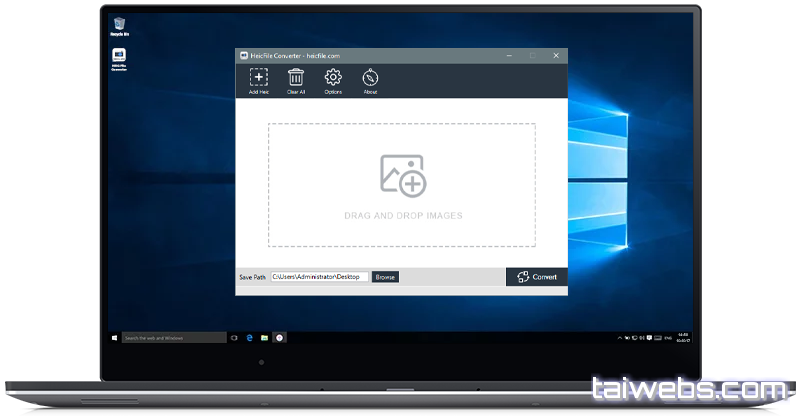
Task: Click the Browse button
Action: click(x=385, y=277)
